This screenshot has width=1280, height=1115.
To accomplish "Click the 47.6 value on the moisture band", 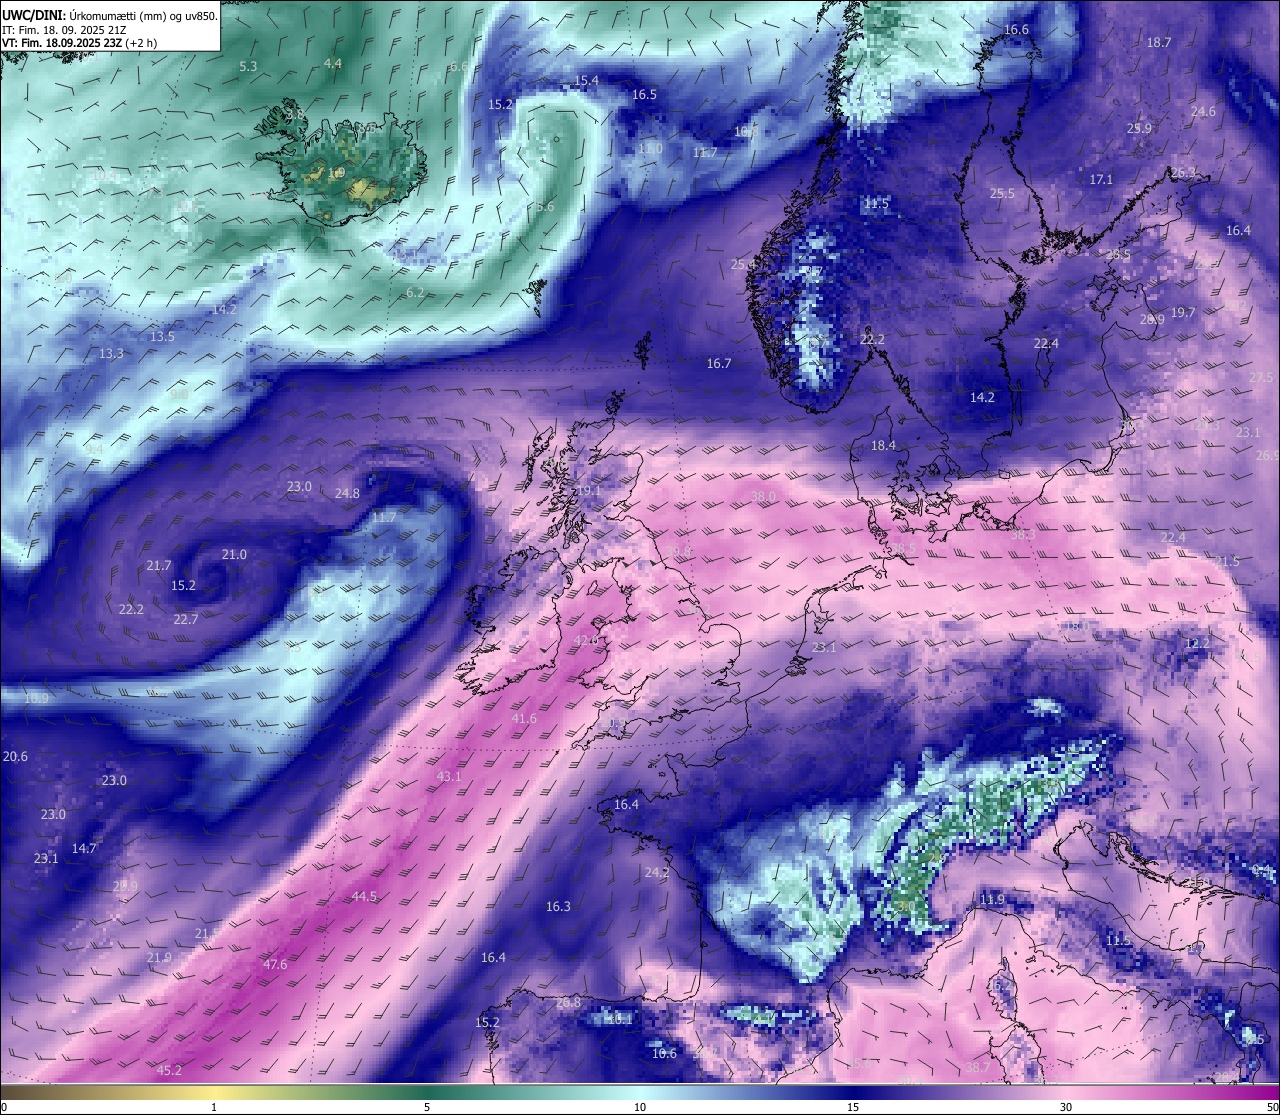I will pos(275,964).
